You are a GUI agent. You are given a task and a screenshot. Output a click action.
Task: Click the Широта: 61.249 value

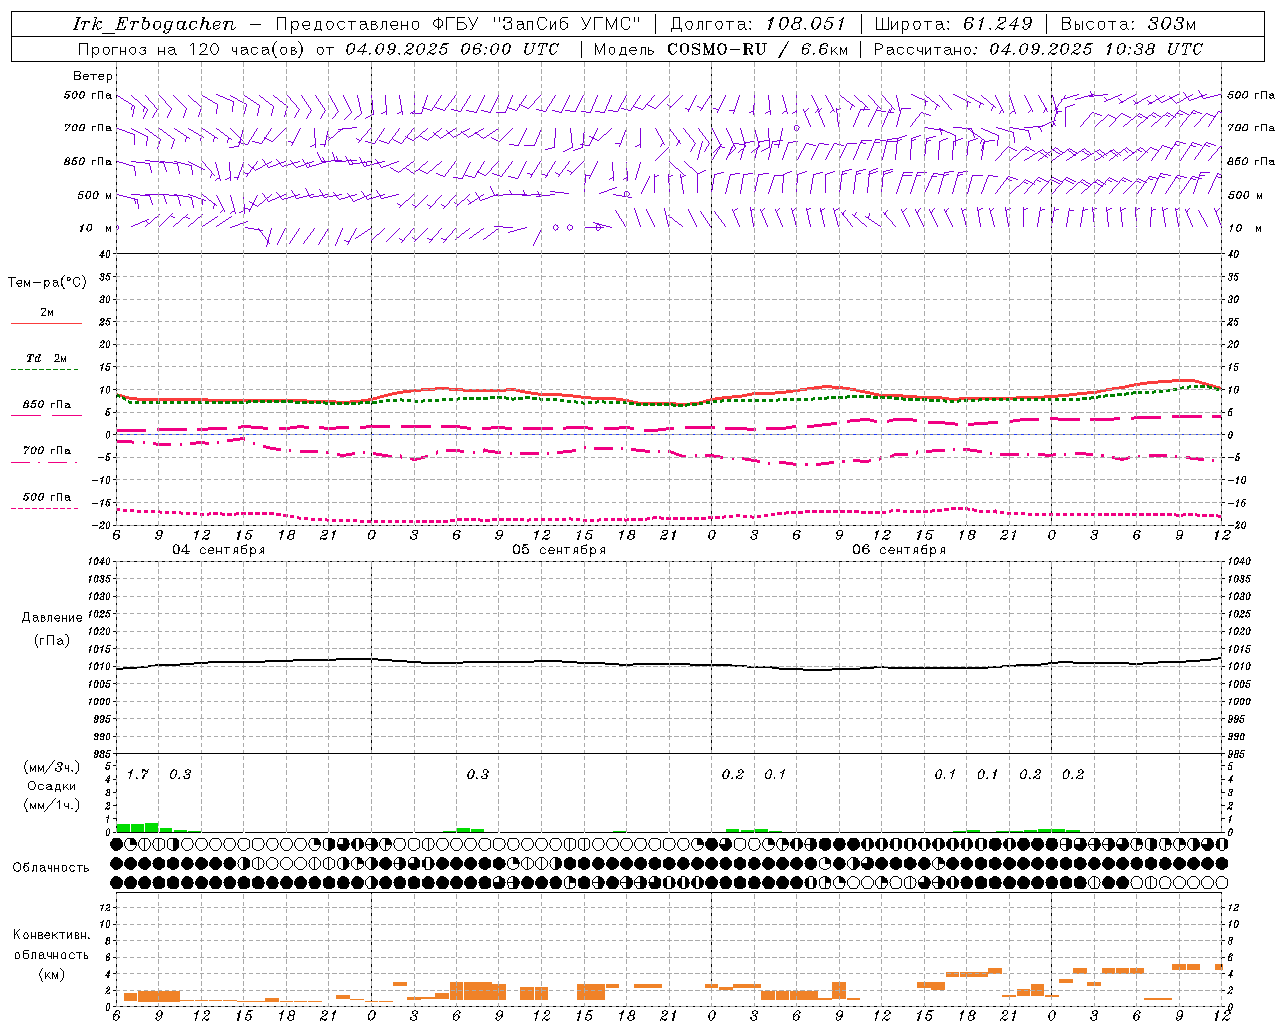pos(954,24)
